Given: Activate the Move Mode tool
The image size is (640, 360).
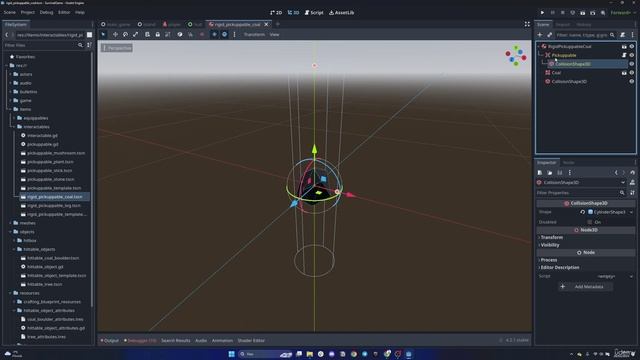Looking at the screenshot, I should point(115,35).
